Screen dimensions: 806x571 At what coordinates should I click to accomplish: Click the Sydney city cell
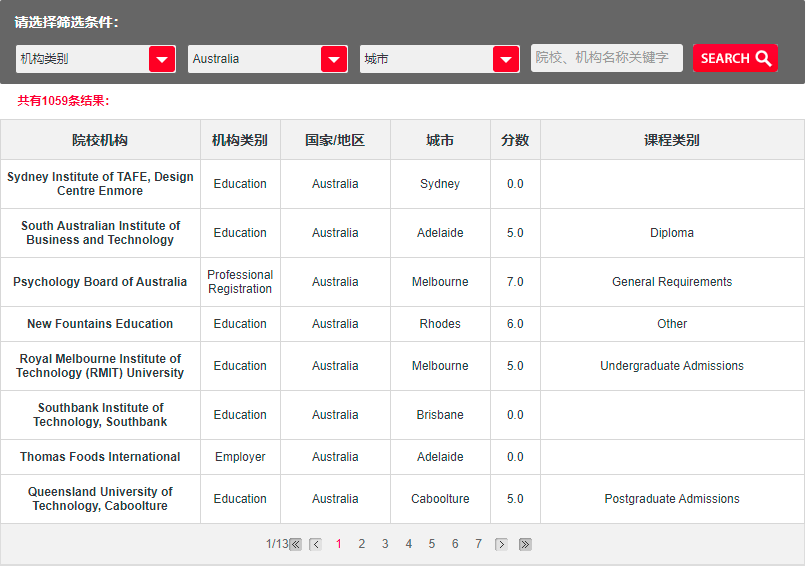(x=440, y=184)
